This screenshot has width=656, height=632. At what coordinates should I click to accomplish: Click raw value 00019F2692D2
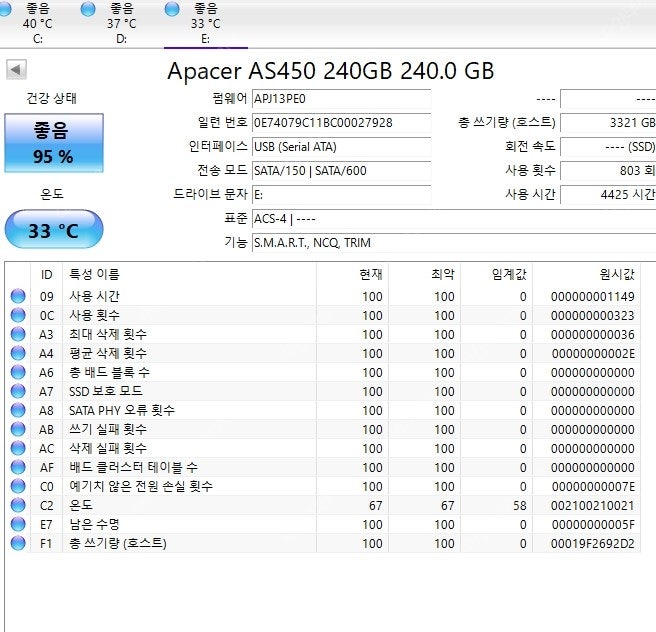[x=593, y=544]
